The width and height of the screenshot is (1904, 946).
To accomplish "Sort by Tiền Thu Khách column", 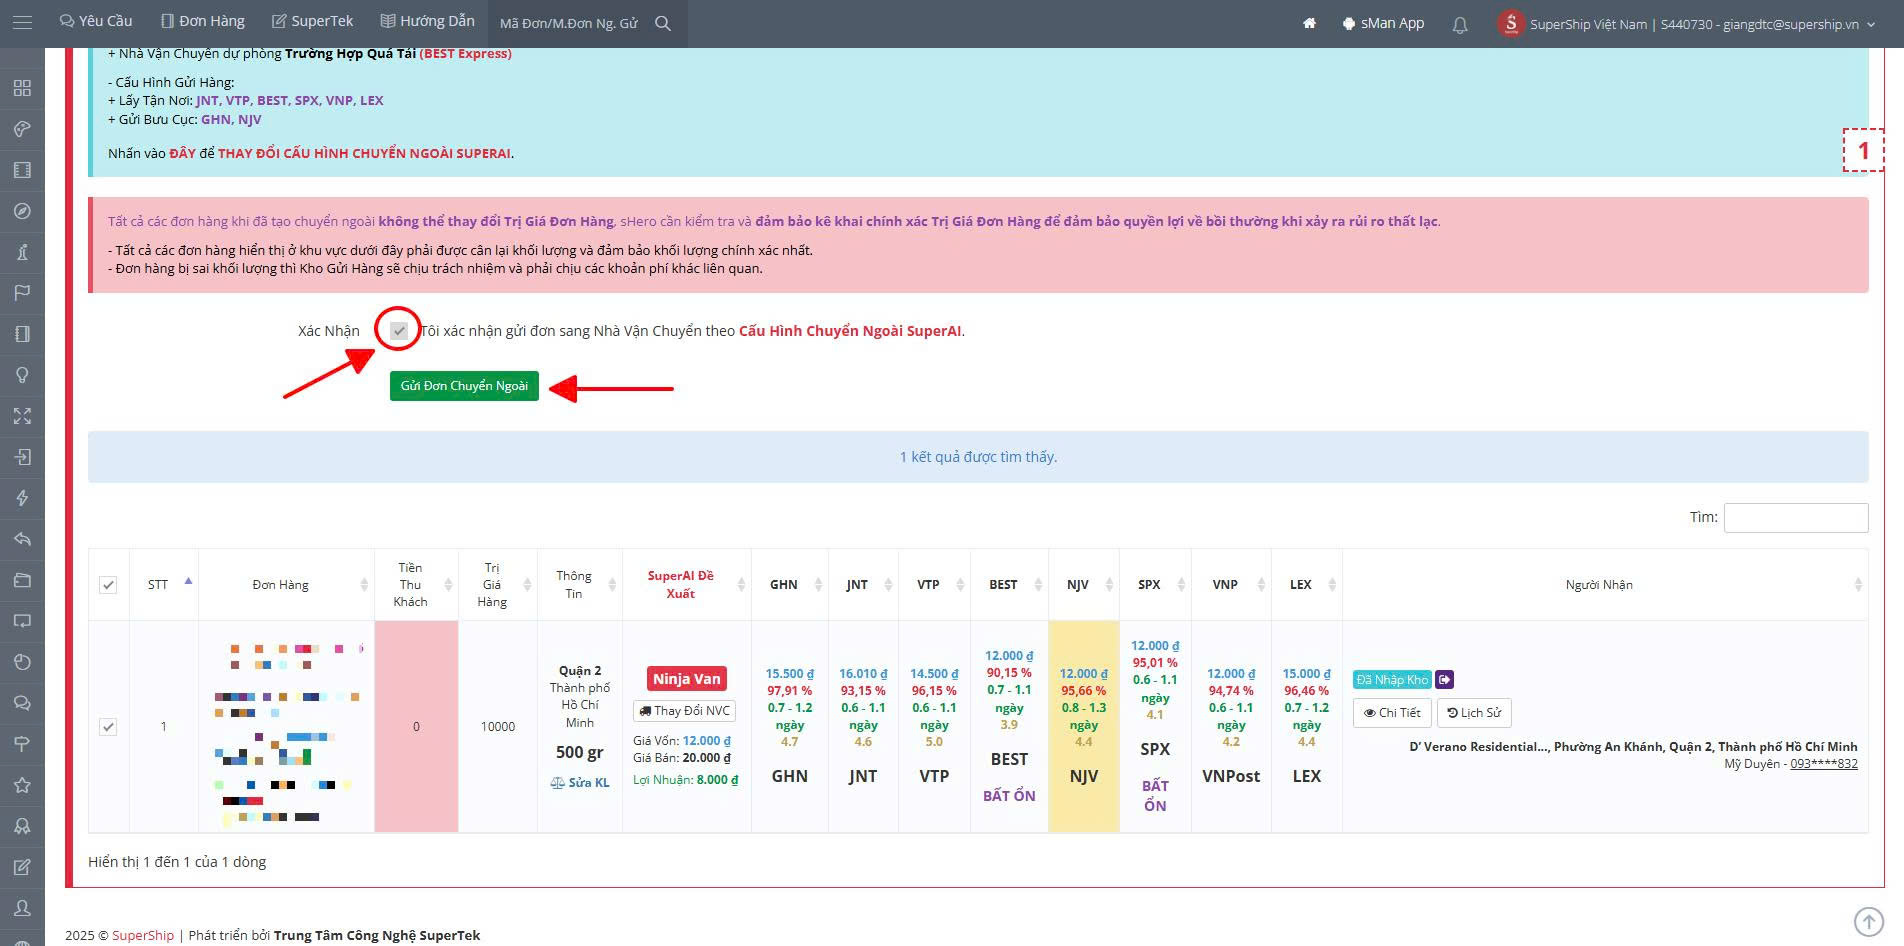I will [416, 585].
